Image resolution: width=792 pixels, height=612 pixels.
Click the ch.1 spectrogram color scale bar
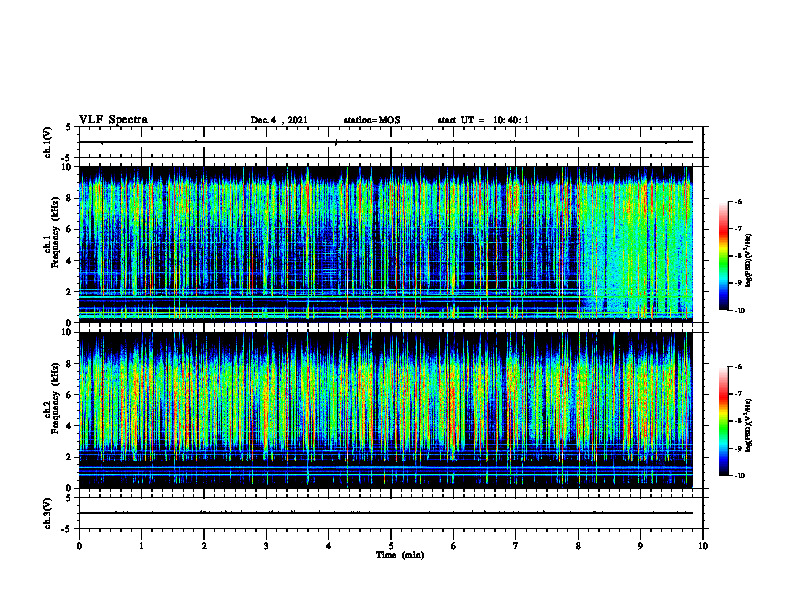tap(723, 256)
